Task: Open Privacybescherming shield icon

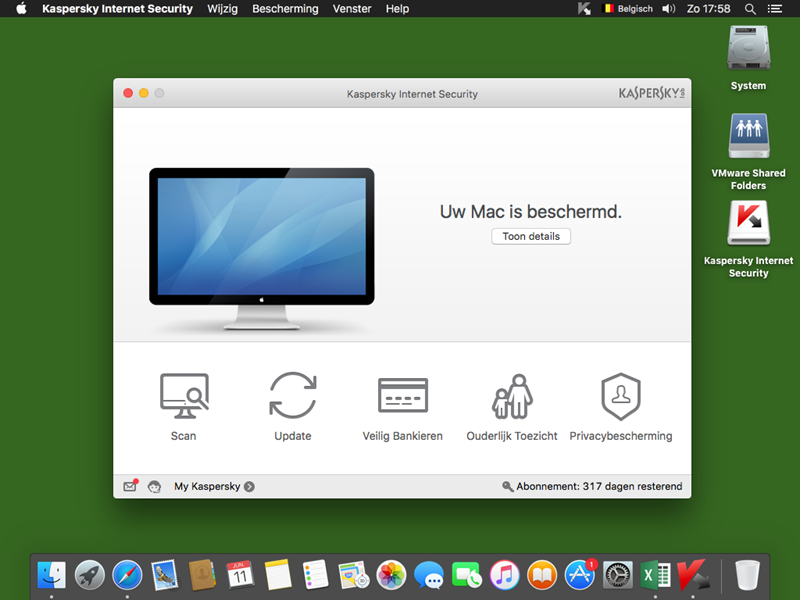Action: point(620,396)
